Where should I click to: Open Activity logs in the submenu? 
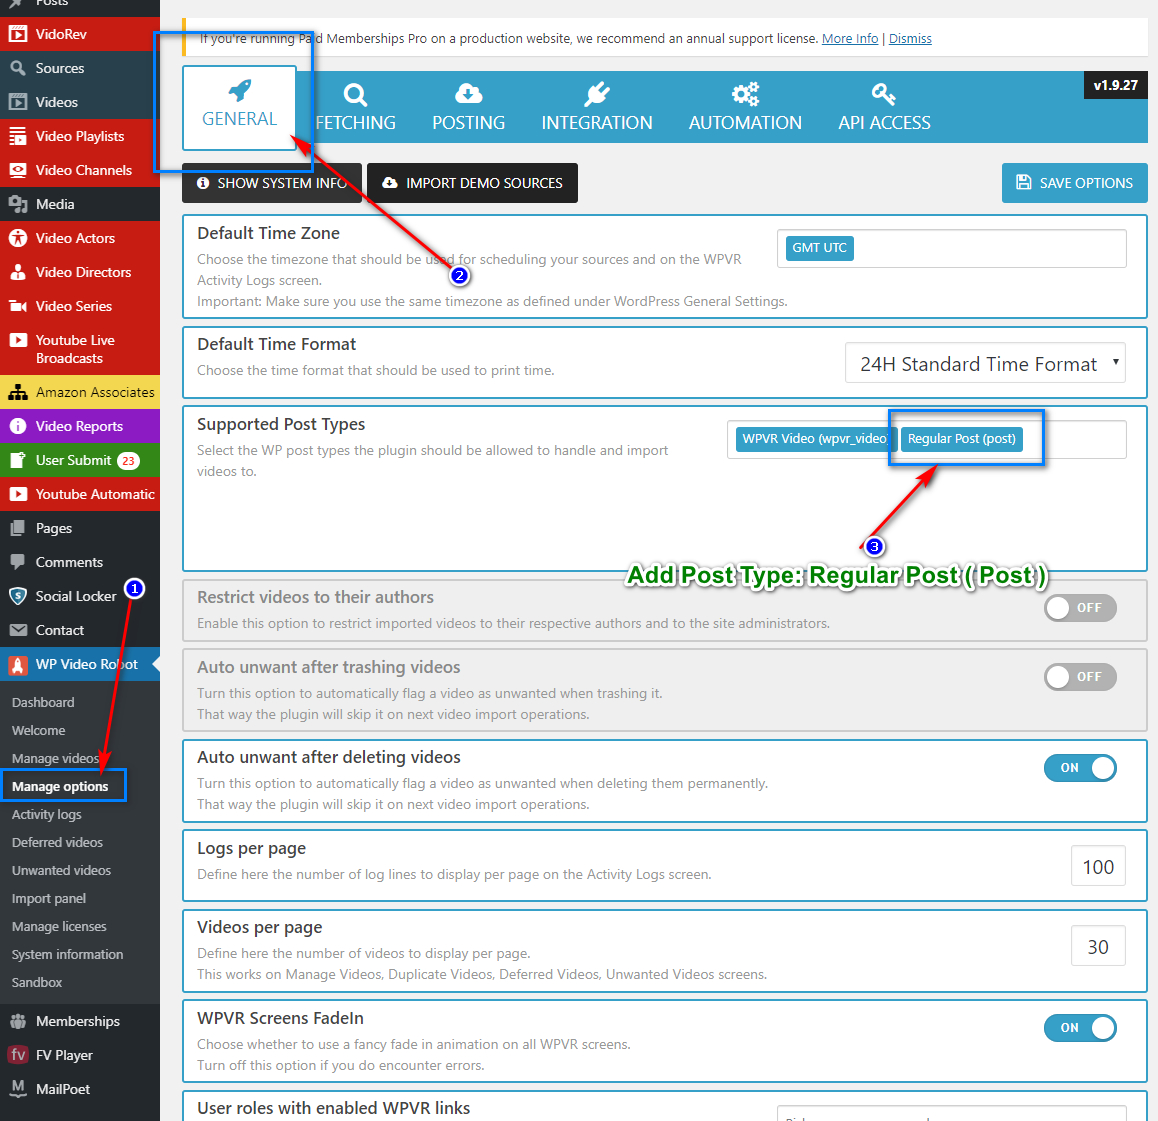47,814
